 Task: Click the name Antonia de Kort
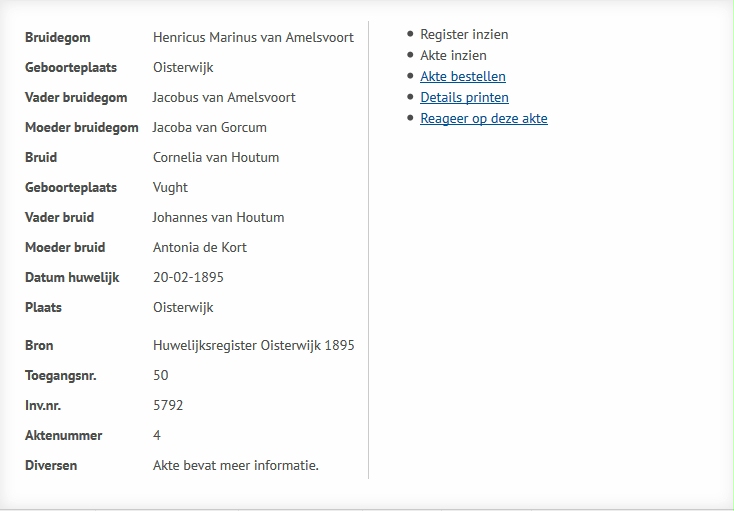(199, 247)
